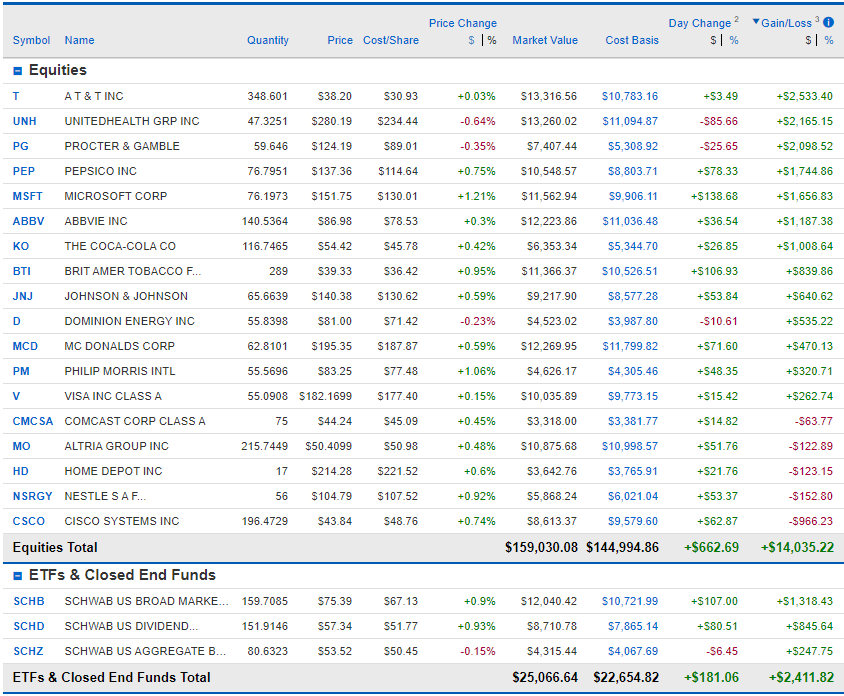Show Day Change in percent
This screenshot has width=844, height=696.
[734, 40]
